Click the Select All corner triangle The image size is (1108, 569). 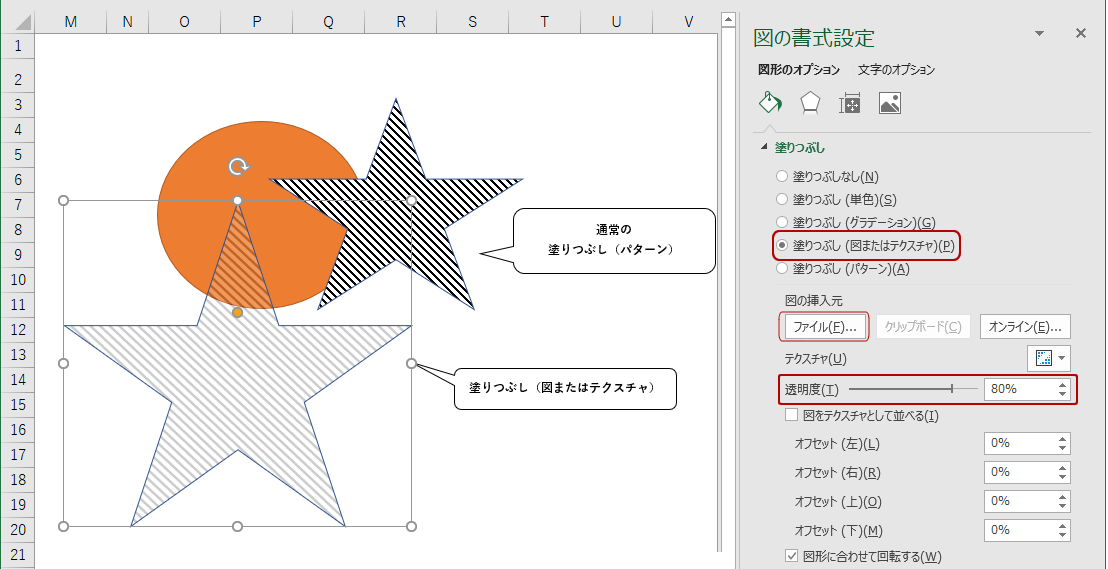22,23
